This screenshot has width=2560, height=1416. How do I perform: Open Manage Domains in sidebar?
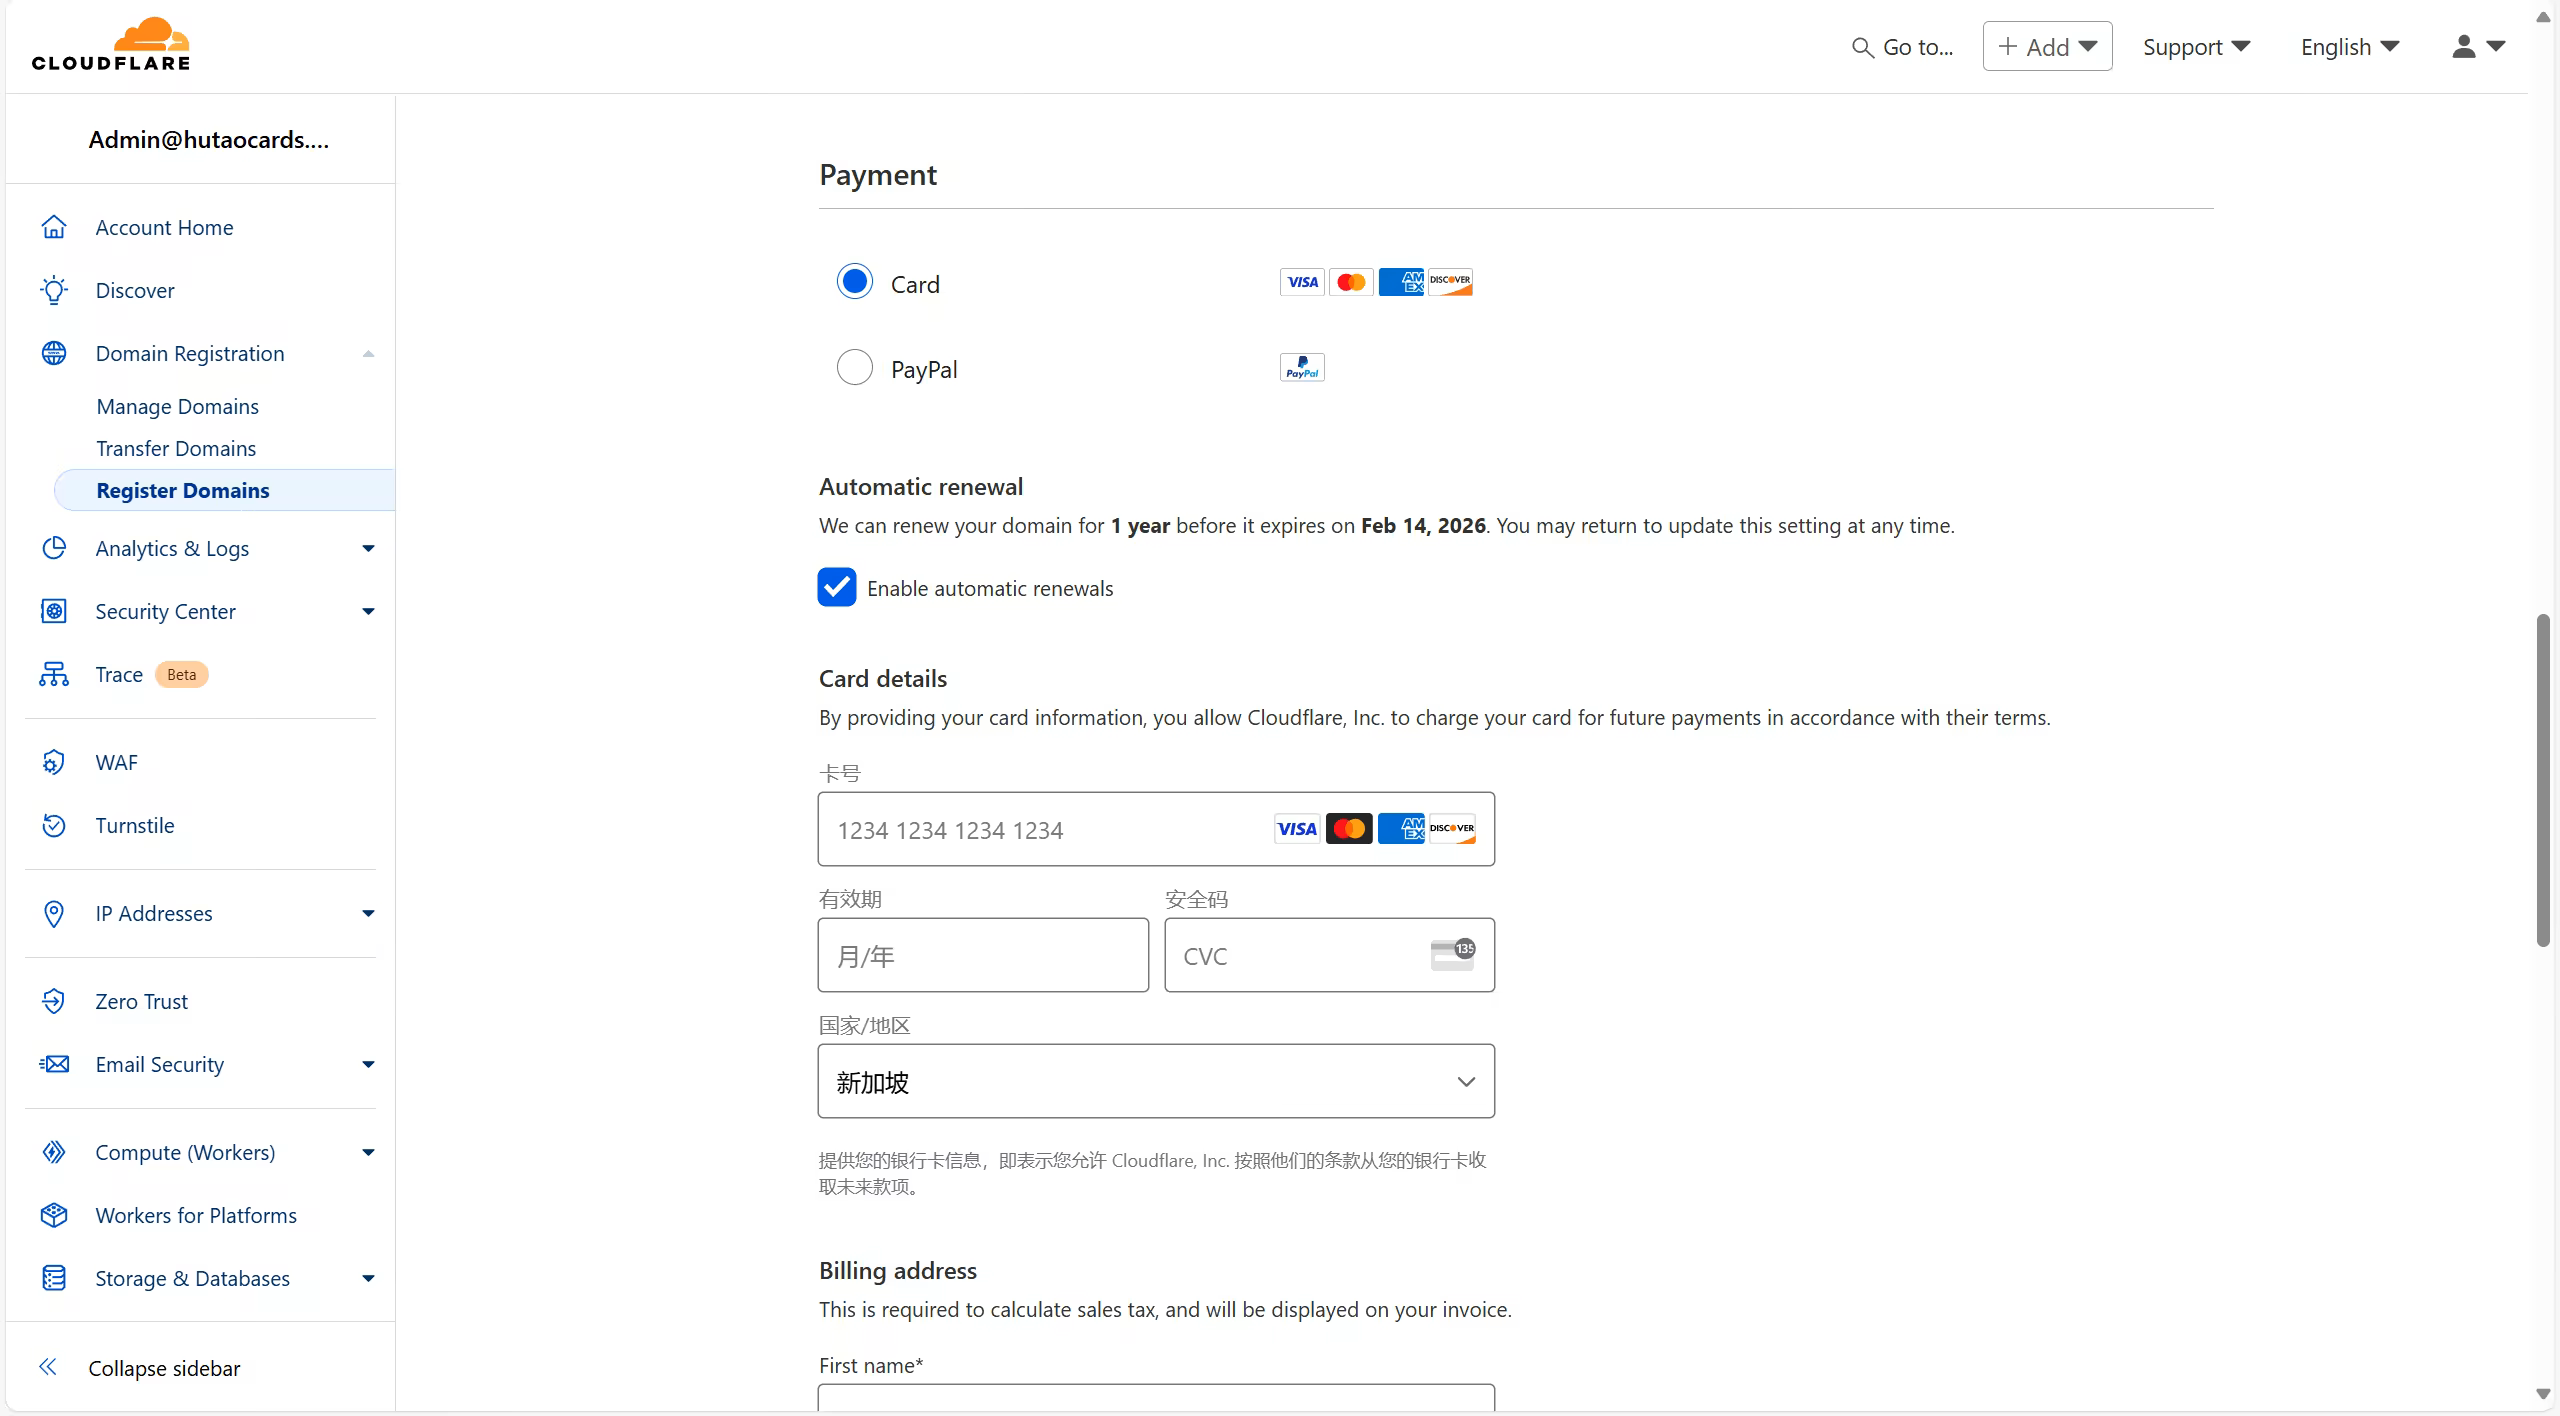(x=177, y=407)
